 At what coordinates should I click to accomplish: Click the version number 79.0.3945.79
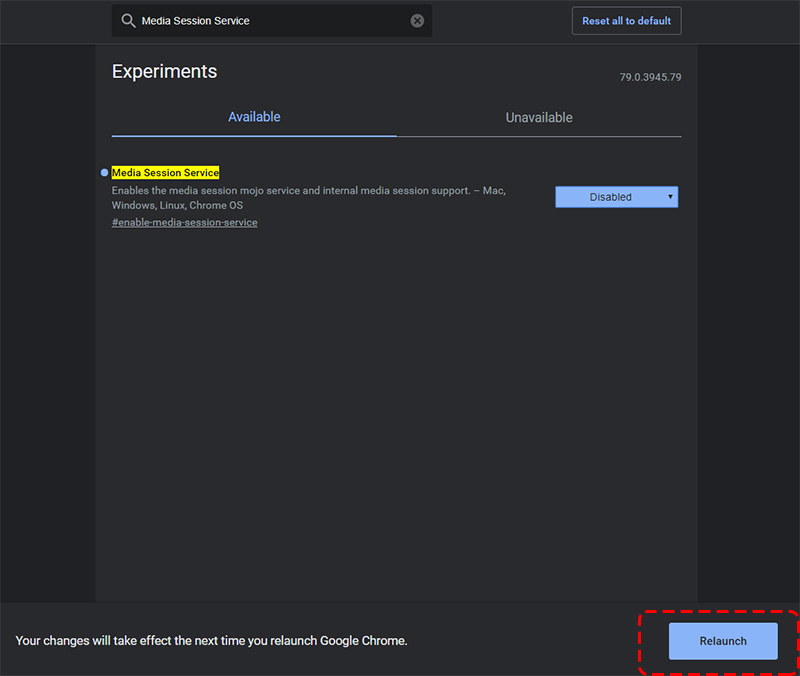650,77
